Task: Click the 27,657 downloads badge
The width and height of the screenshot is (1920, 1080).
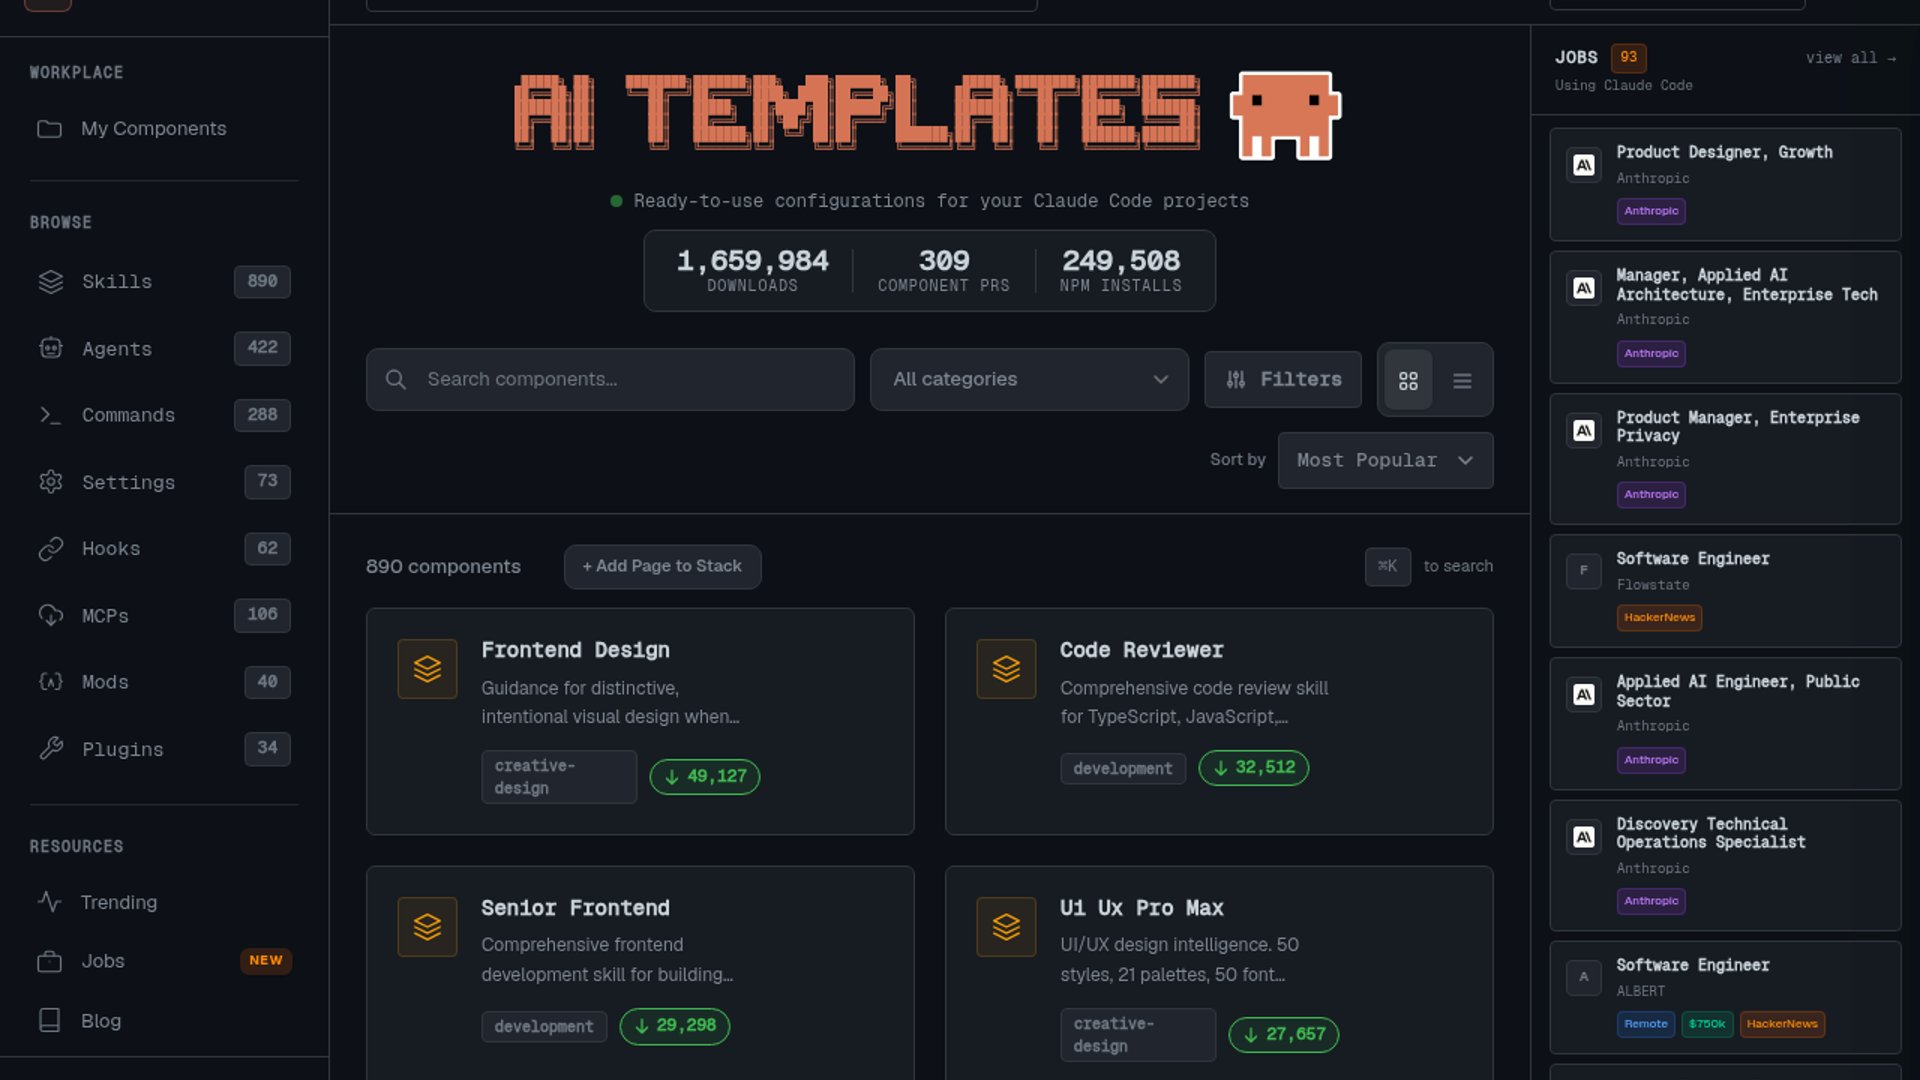Action: [x=1284, y=1035]
